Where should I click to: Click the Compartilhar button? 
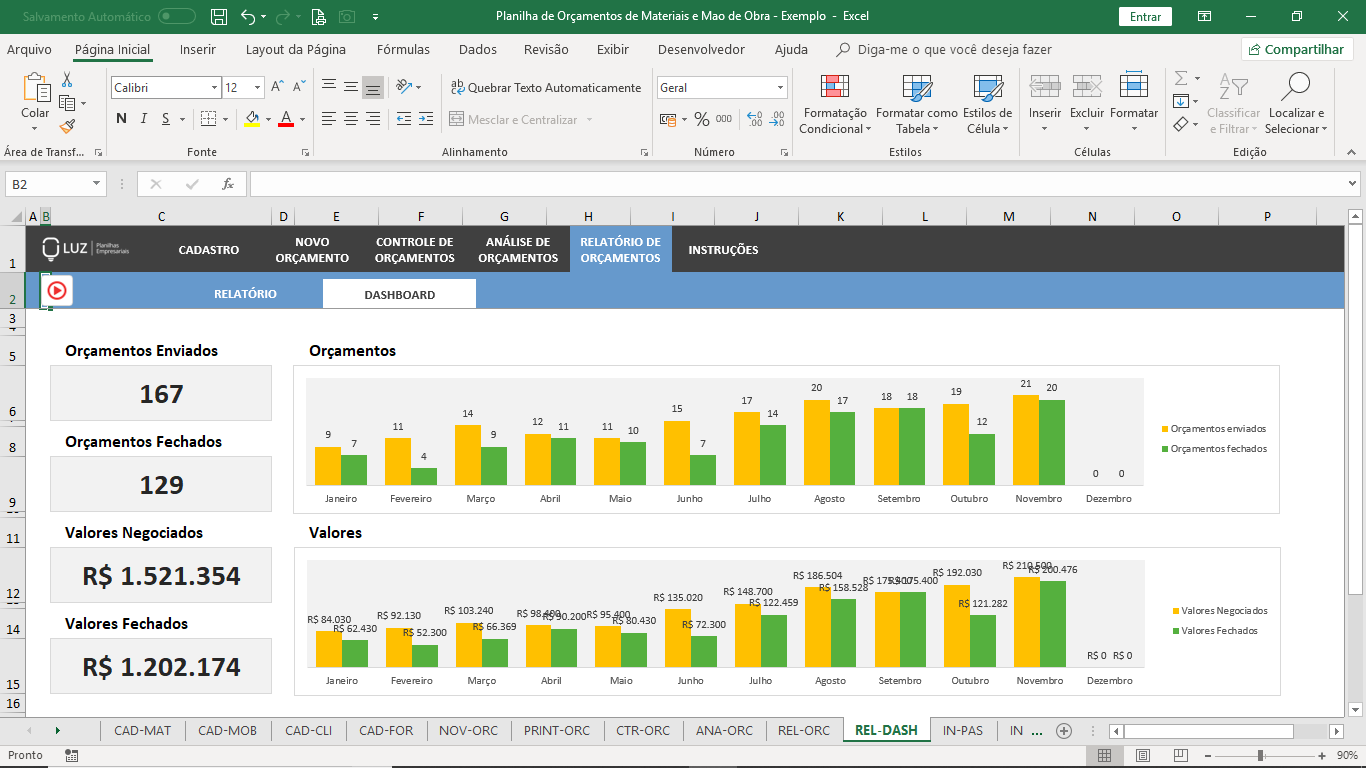(x=1297, y=49)
